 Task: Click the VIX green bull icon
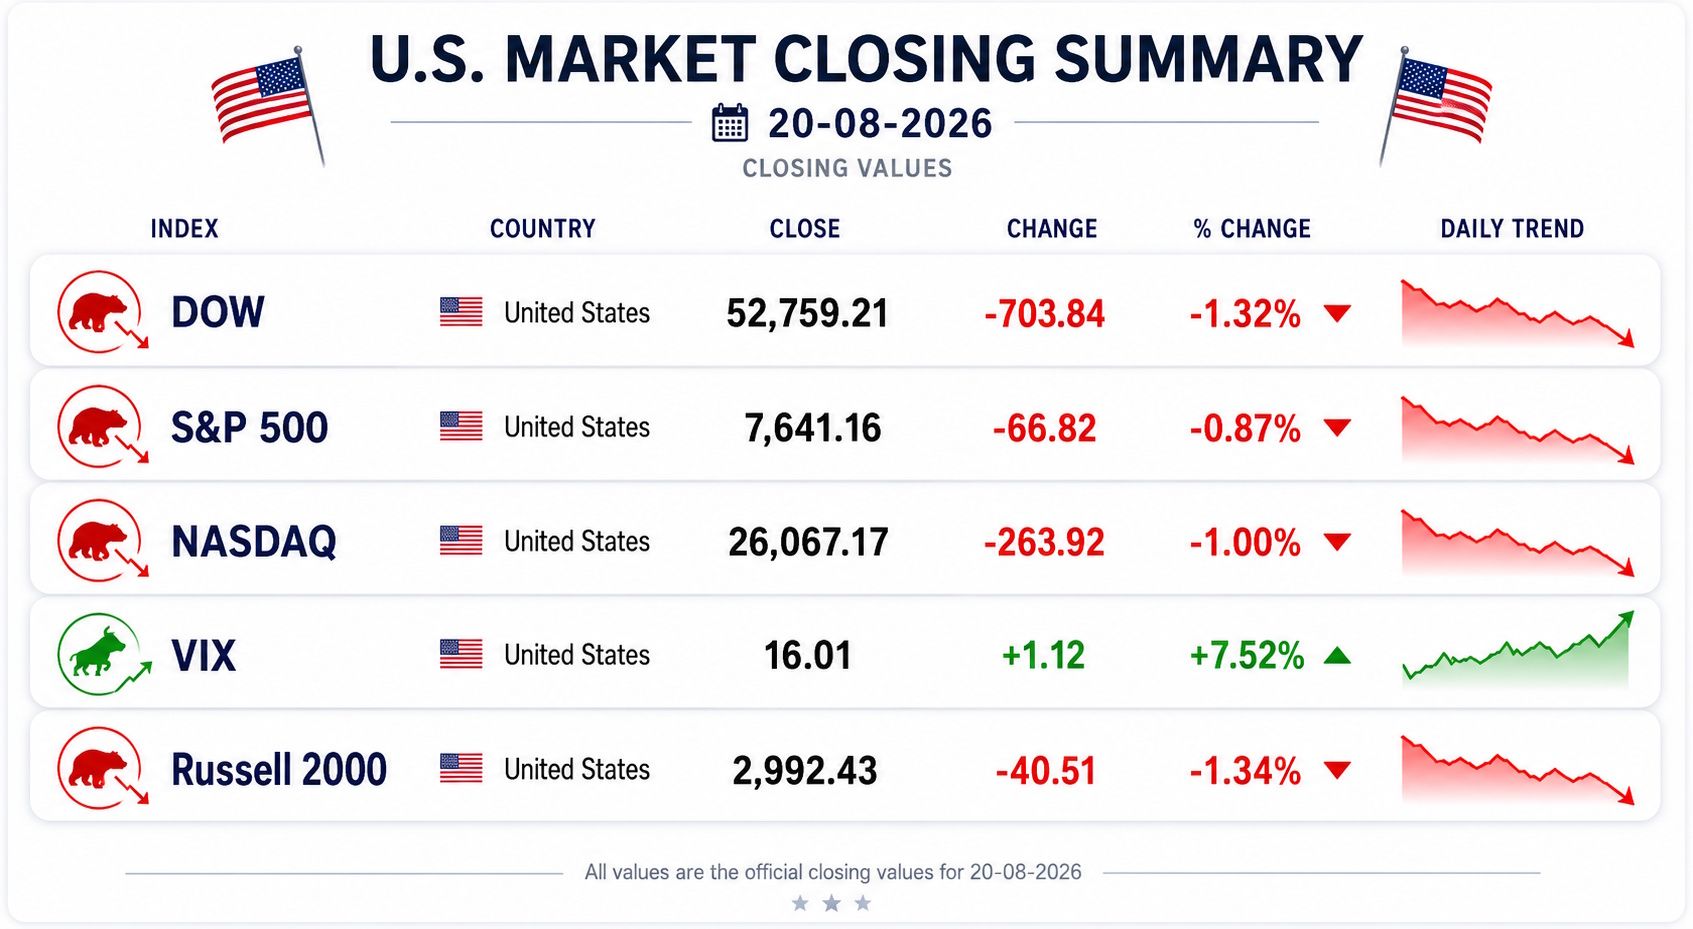coord(104,654)
